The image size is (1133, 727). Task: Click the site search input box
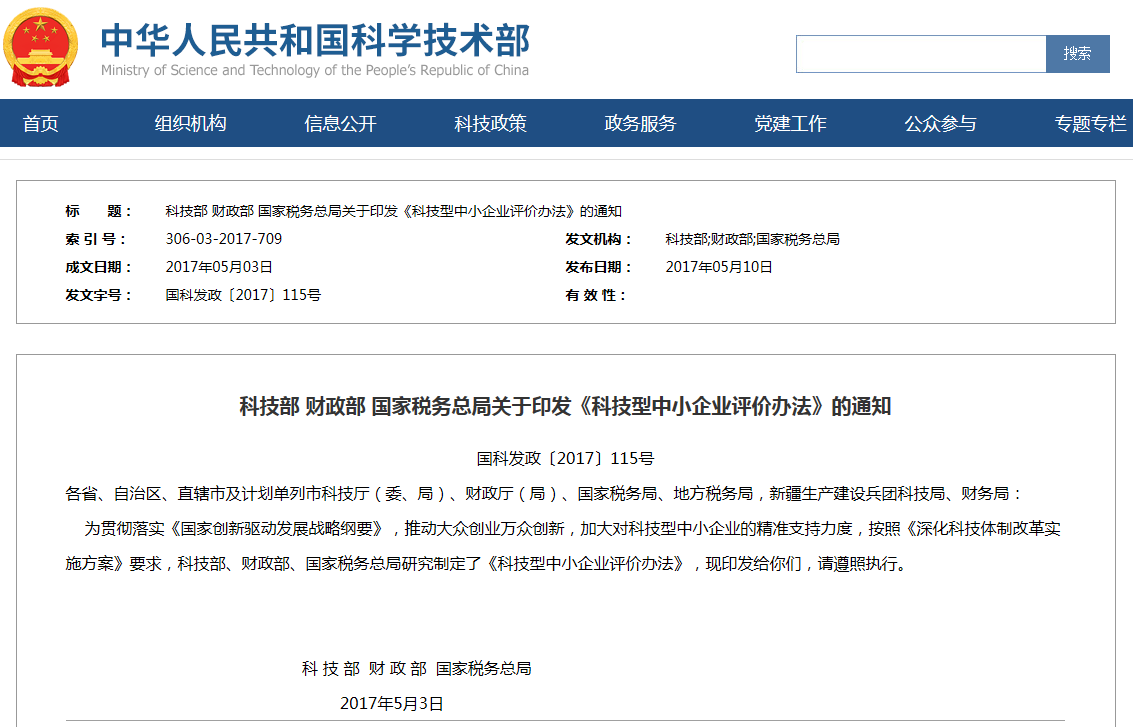[x=921, y=53]
